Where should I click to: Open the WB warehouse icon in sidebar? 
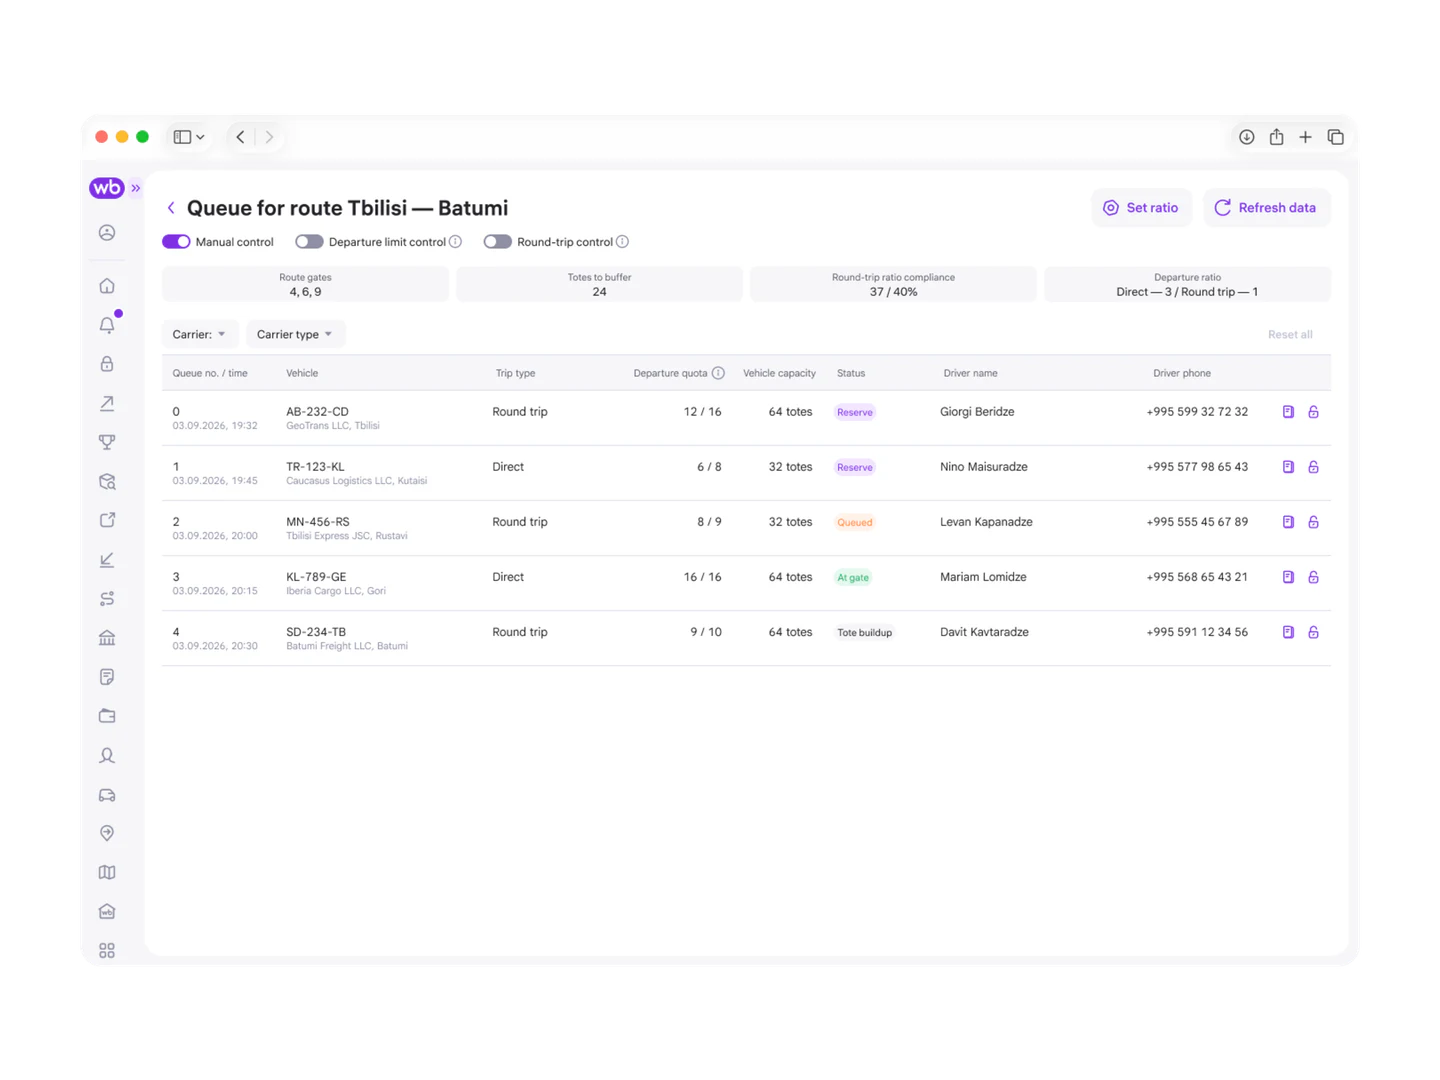(107, 912)
